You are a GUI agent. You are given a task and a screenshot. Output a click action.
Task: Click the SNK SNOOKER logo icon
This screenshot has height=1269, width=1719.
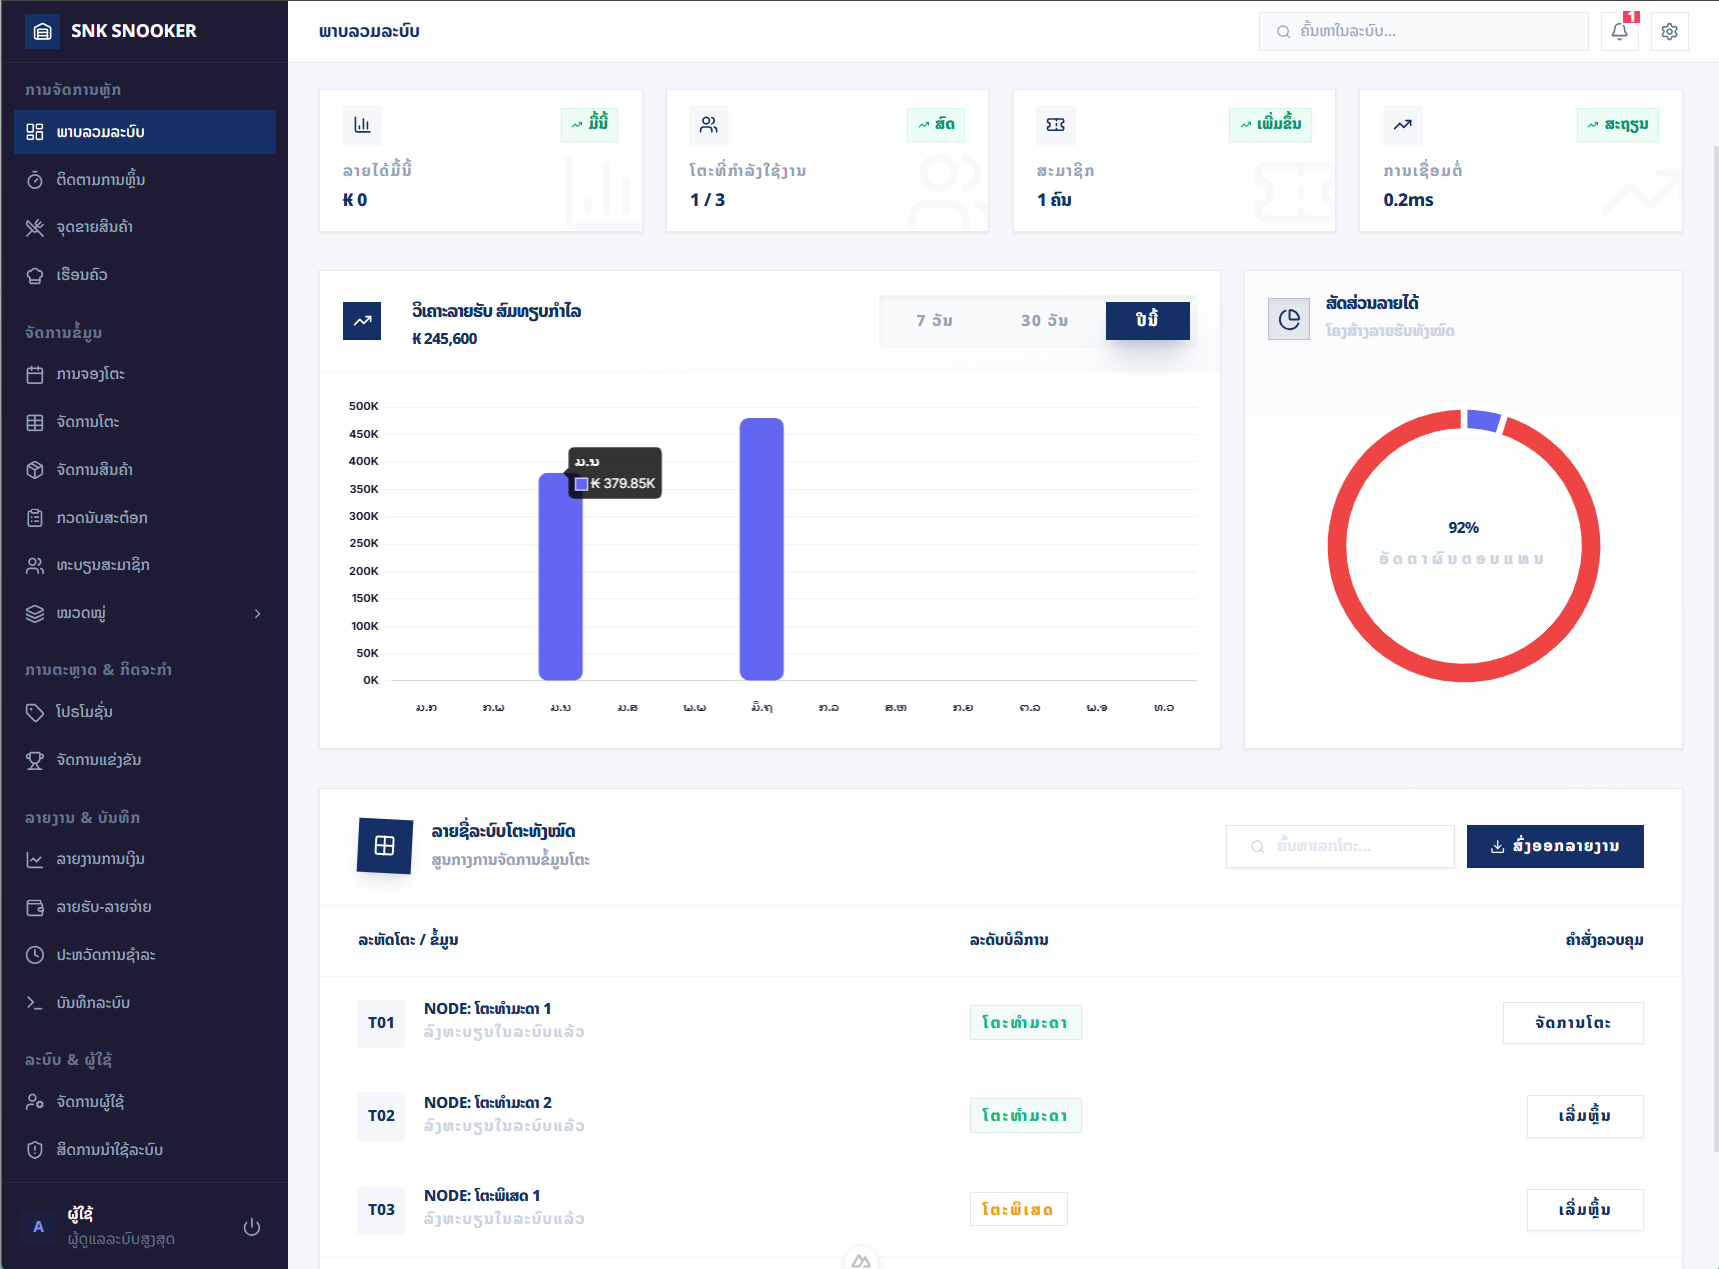(x=42, y=31)
